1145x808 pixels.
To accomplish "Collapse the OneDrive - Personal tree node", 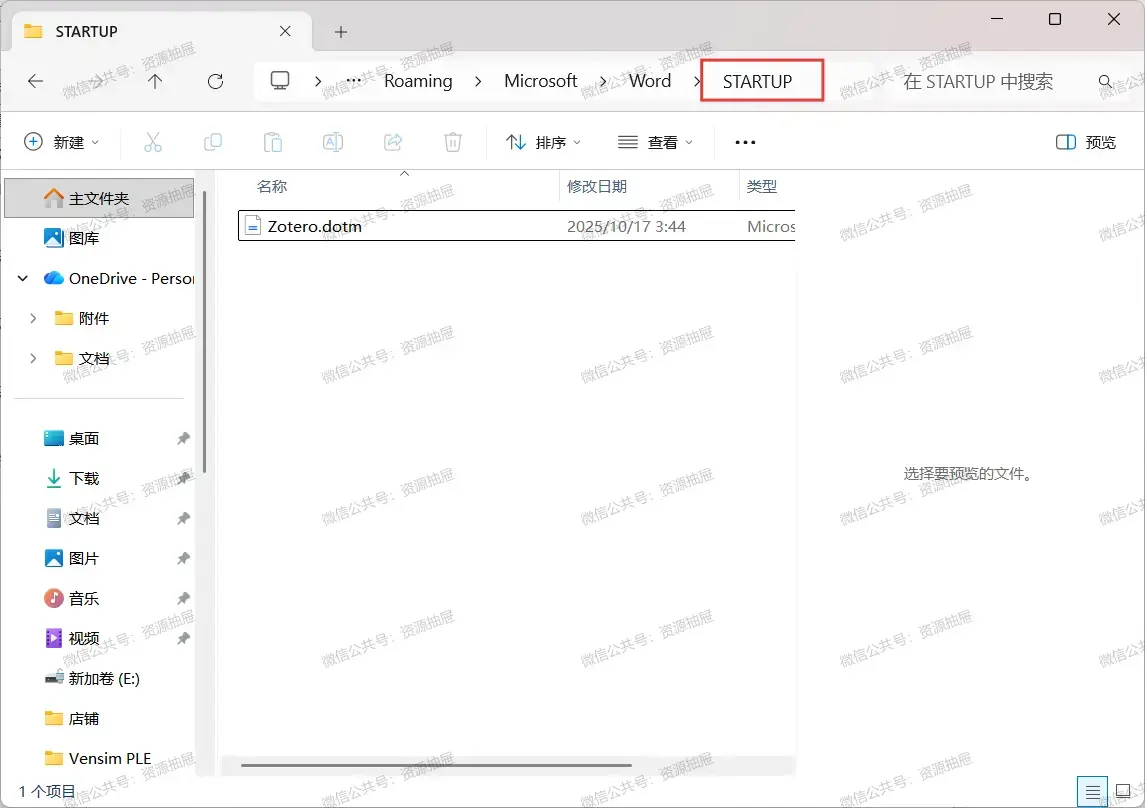I will 23,278.
